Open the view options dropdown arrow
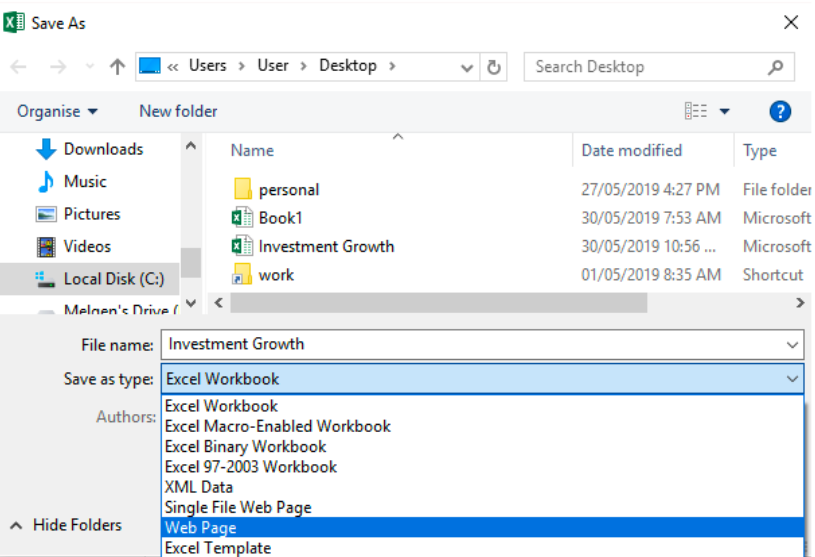 pyautogui.click(x=724, y=111)
